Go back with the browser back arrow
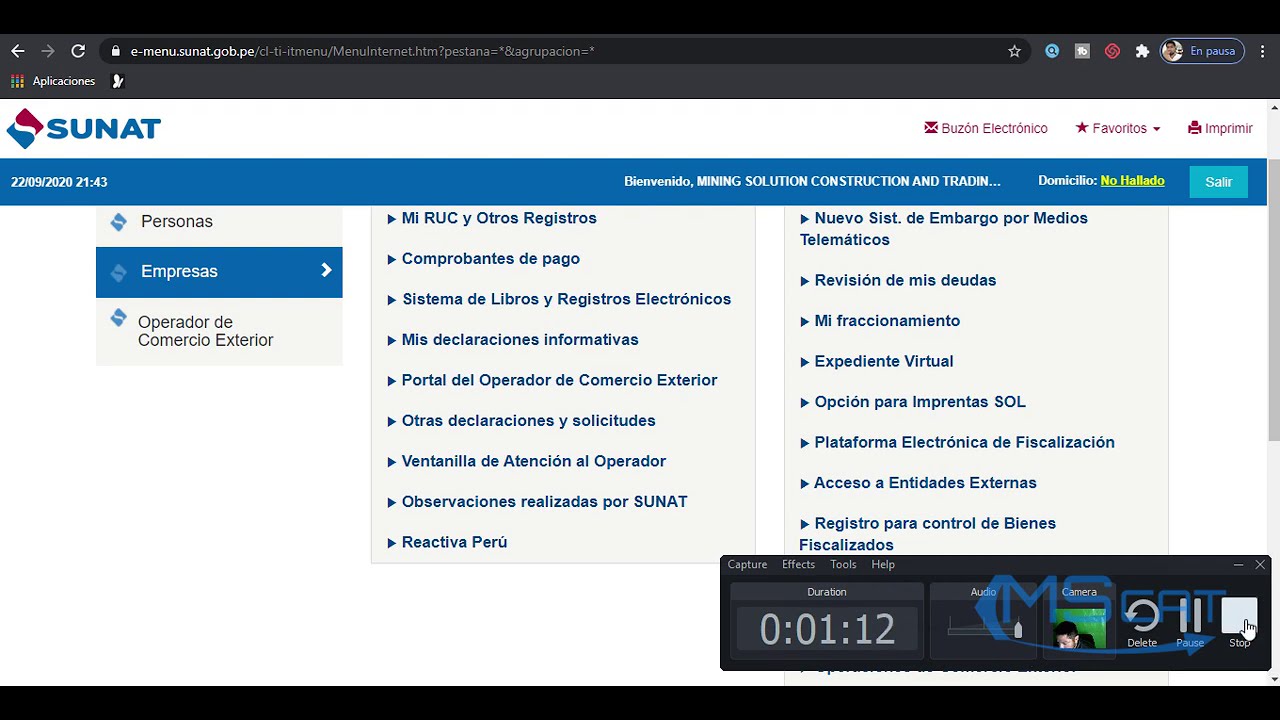The image size is (1280, 720). [18, 51]
